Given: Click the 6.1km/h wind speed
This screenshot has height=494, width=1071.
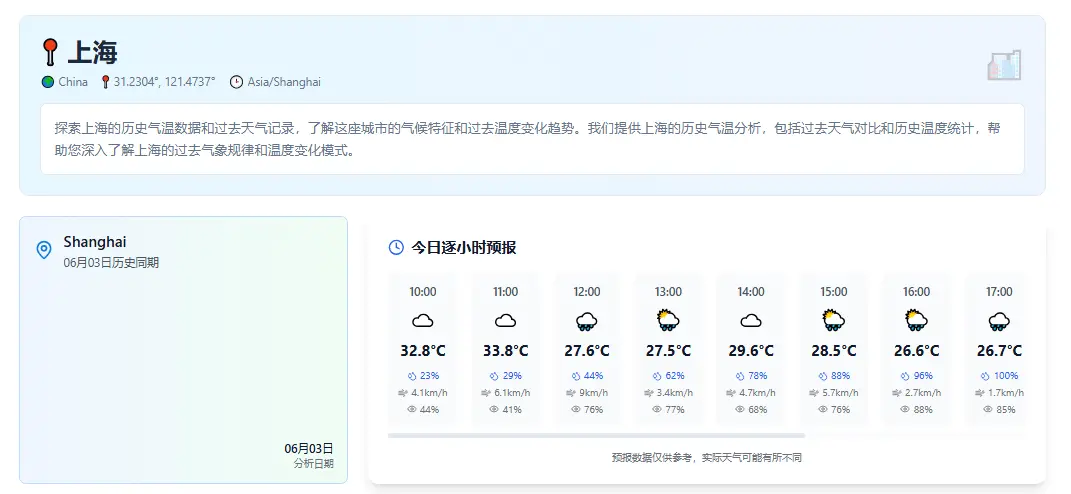Looking at the screenshot, I should pos(512,393).
